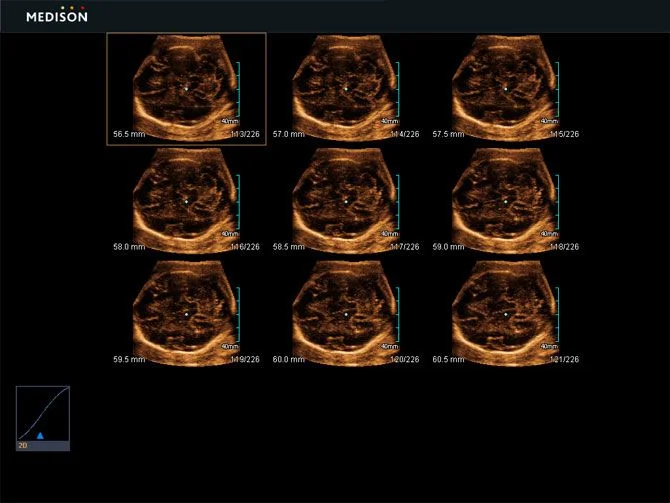Click the 40mm label on slice 119/226

229,346
